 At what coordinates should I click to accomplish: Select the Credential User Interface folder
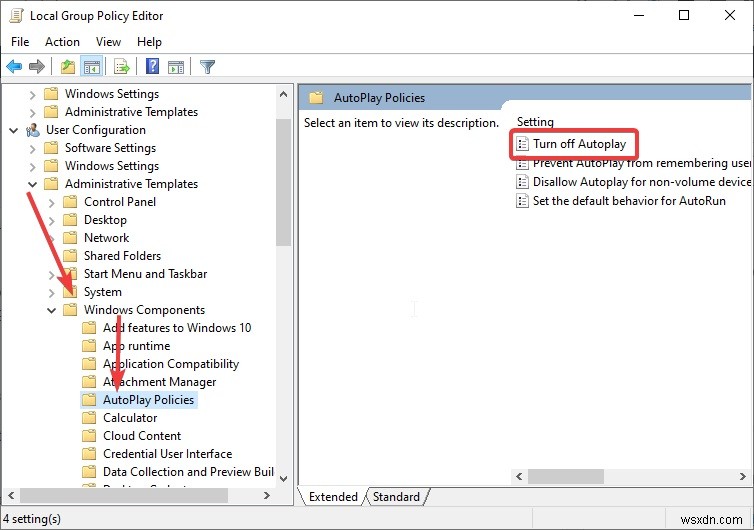(x=167, y=454)
